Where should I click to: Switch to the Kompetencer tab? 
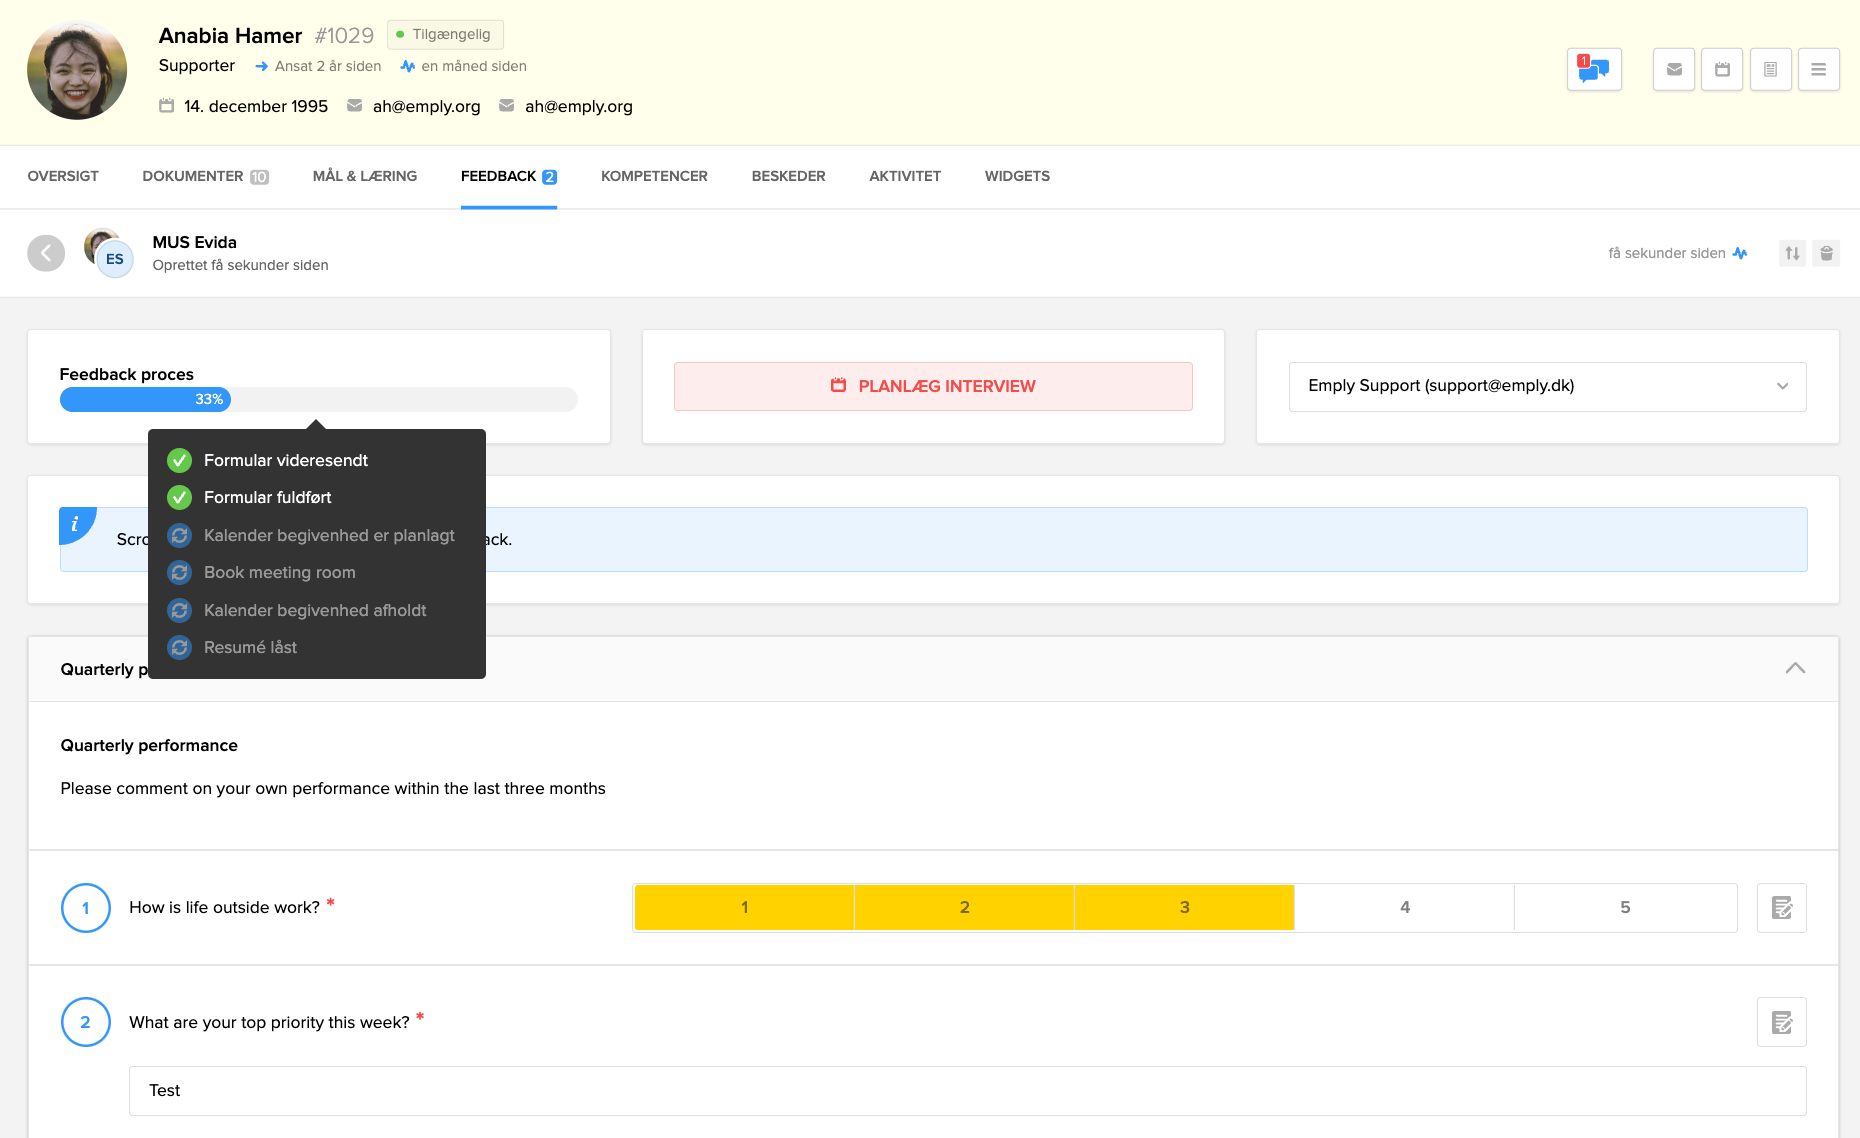coord(654,177)
